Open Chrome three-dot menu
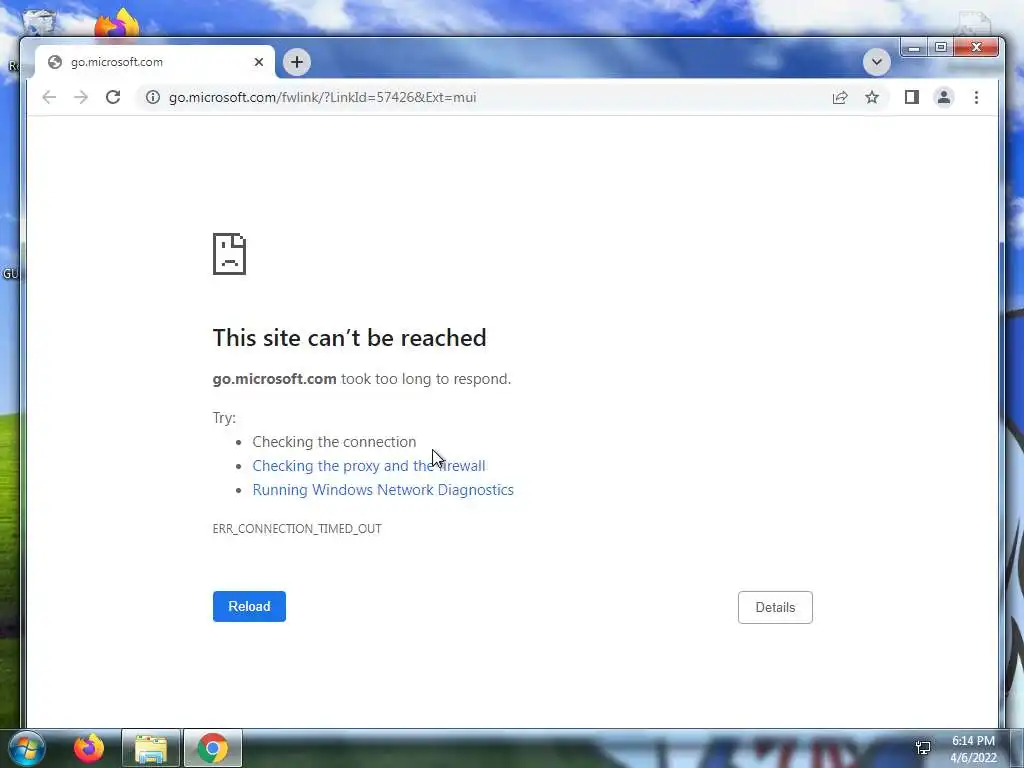Screen dimensions: 1024x768 click(x=976, y=97)
